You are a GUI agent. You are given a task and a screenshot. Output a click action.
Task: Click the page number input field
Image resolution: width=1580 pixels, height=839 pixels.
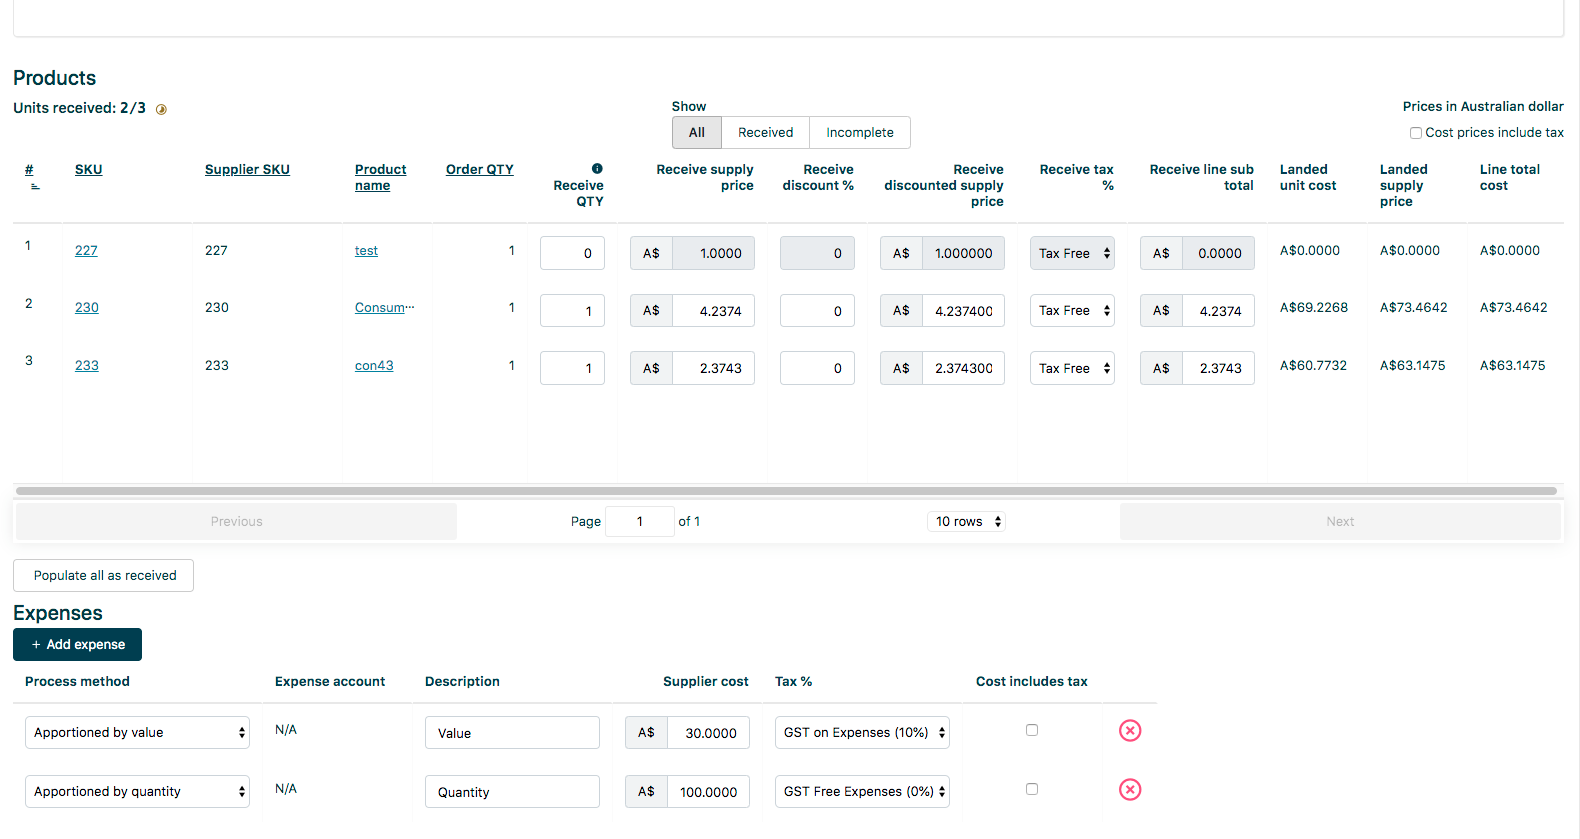coord(640,521)
